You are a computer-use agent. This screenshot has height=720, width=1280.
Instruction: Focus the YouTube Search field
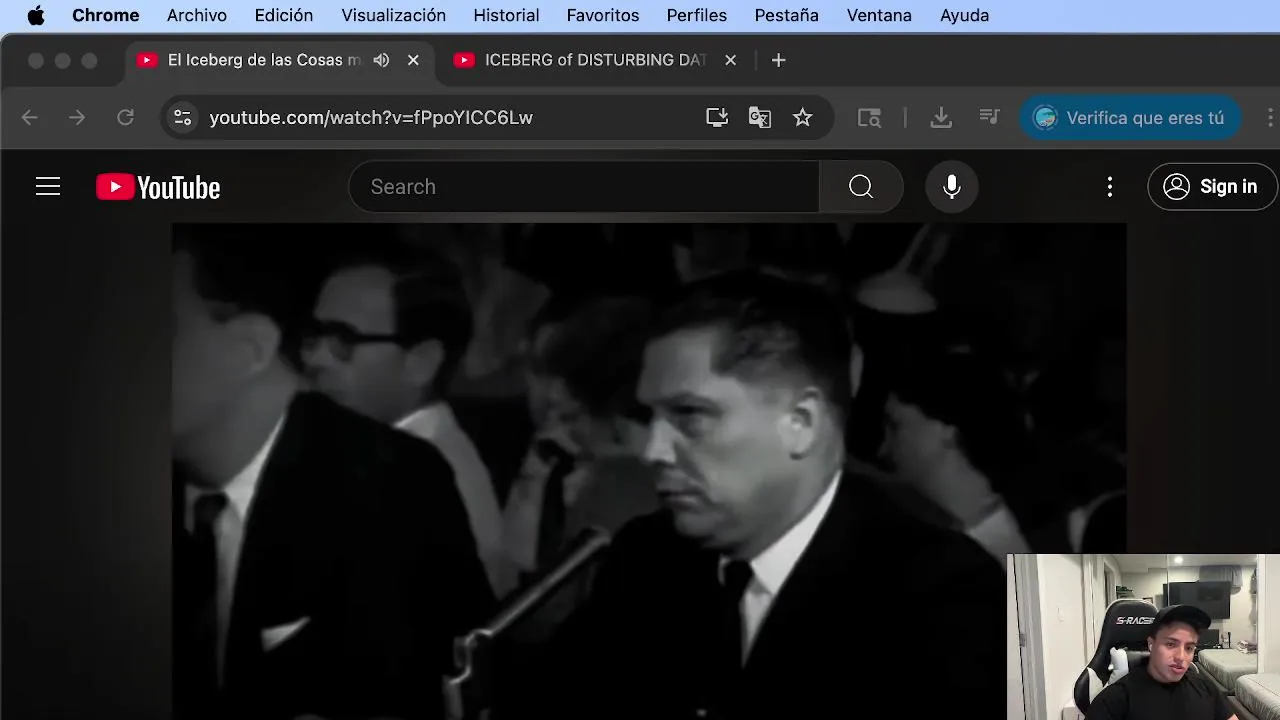click(584, 187)
